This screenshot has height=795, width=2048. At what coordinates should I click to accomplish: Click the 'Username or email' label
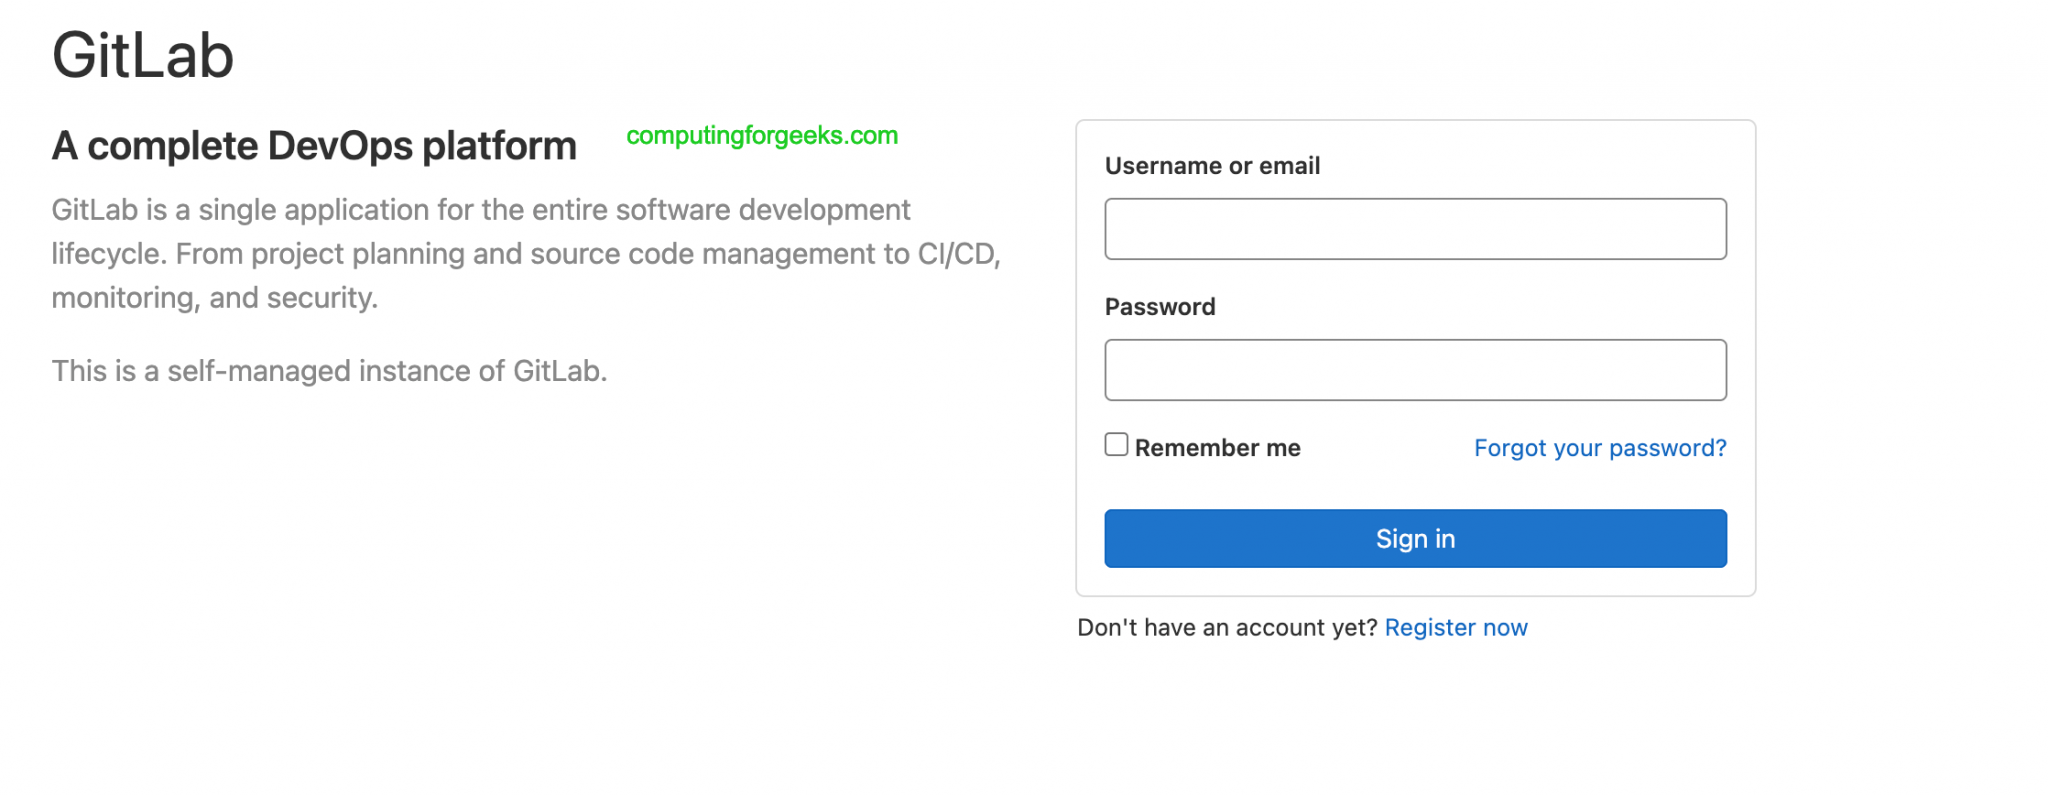(1212, 166)
